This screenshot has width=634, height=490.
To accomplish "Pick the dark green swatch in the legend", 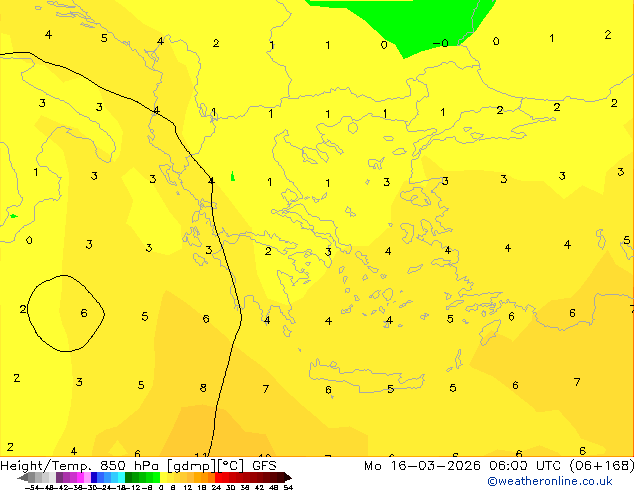I will pyautogui.click(x=129, y=478).
